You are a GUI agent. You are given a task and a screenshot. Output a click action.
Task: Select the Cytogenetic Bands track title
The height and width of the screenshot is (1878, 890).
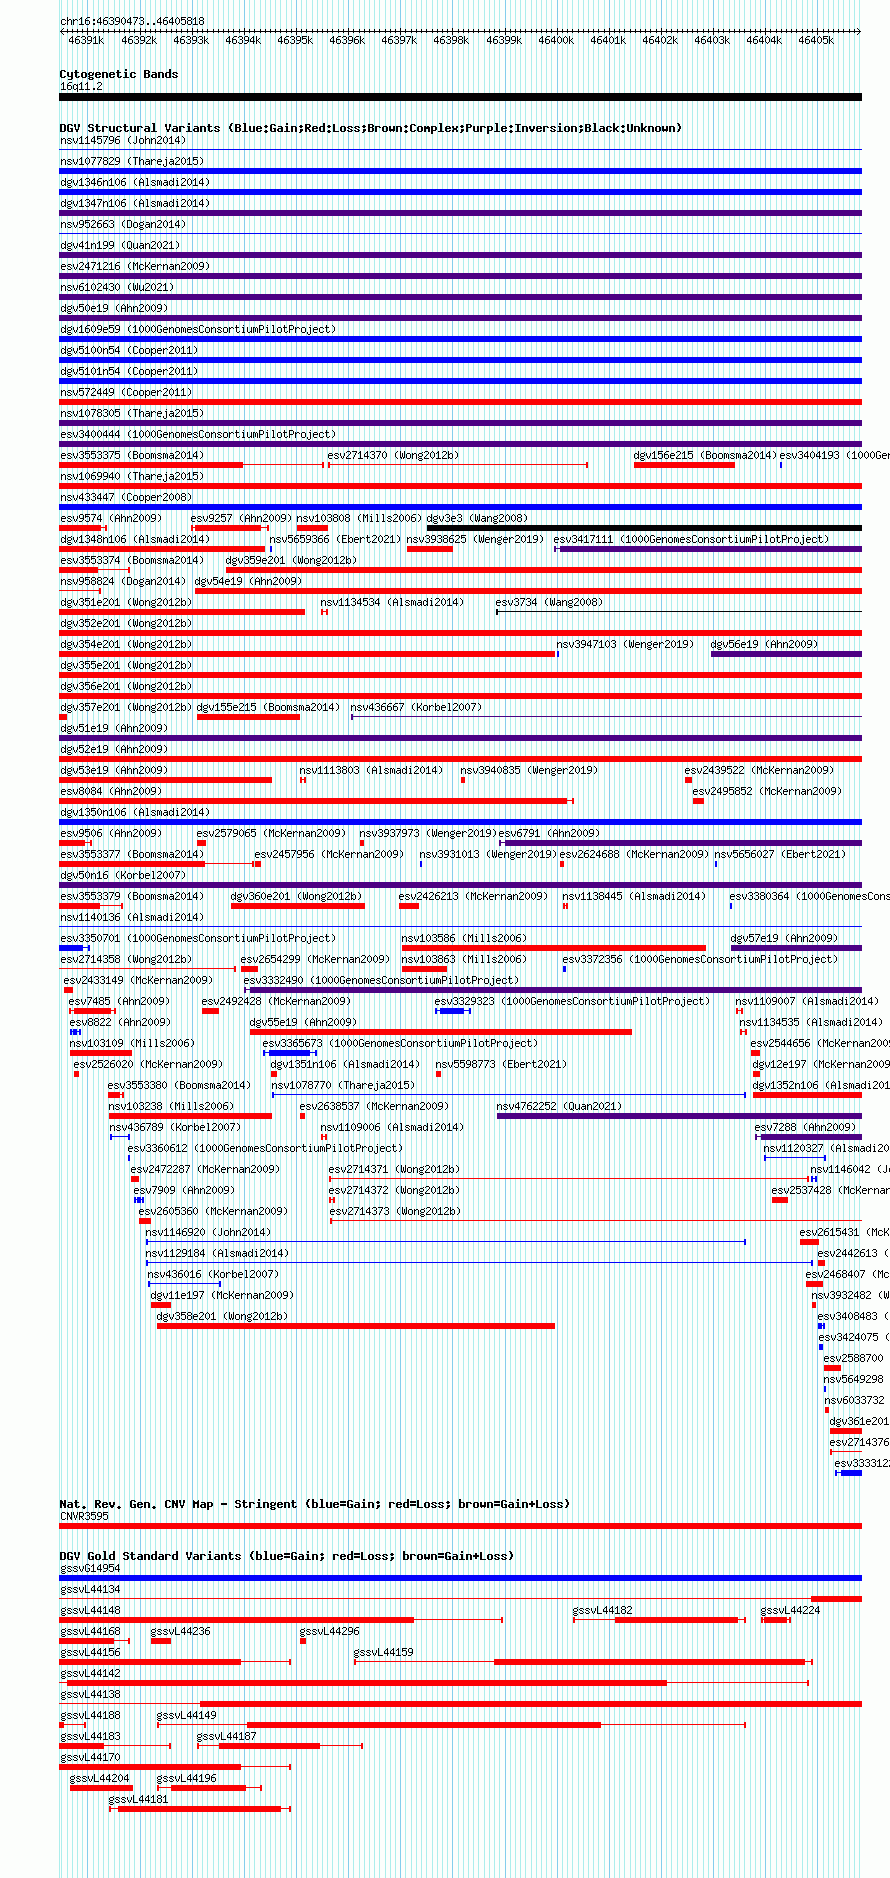click(119, 74)
